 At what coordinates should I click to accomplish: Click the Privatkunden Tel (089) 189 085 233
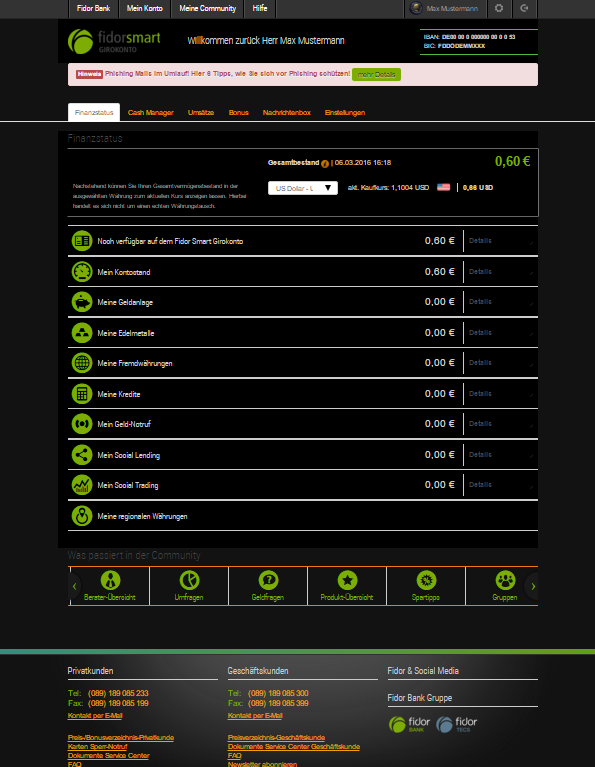point(118,694)
